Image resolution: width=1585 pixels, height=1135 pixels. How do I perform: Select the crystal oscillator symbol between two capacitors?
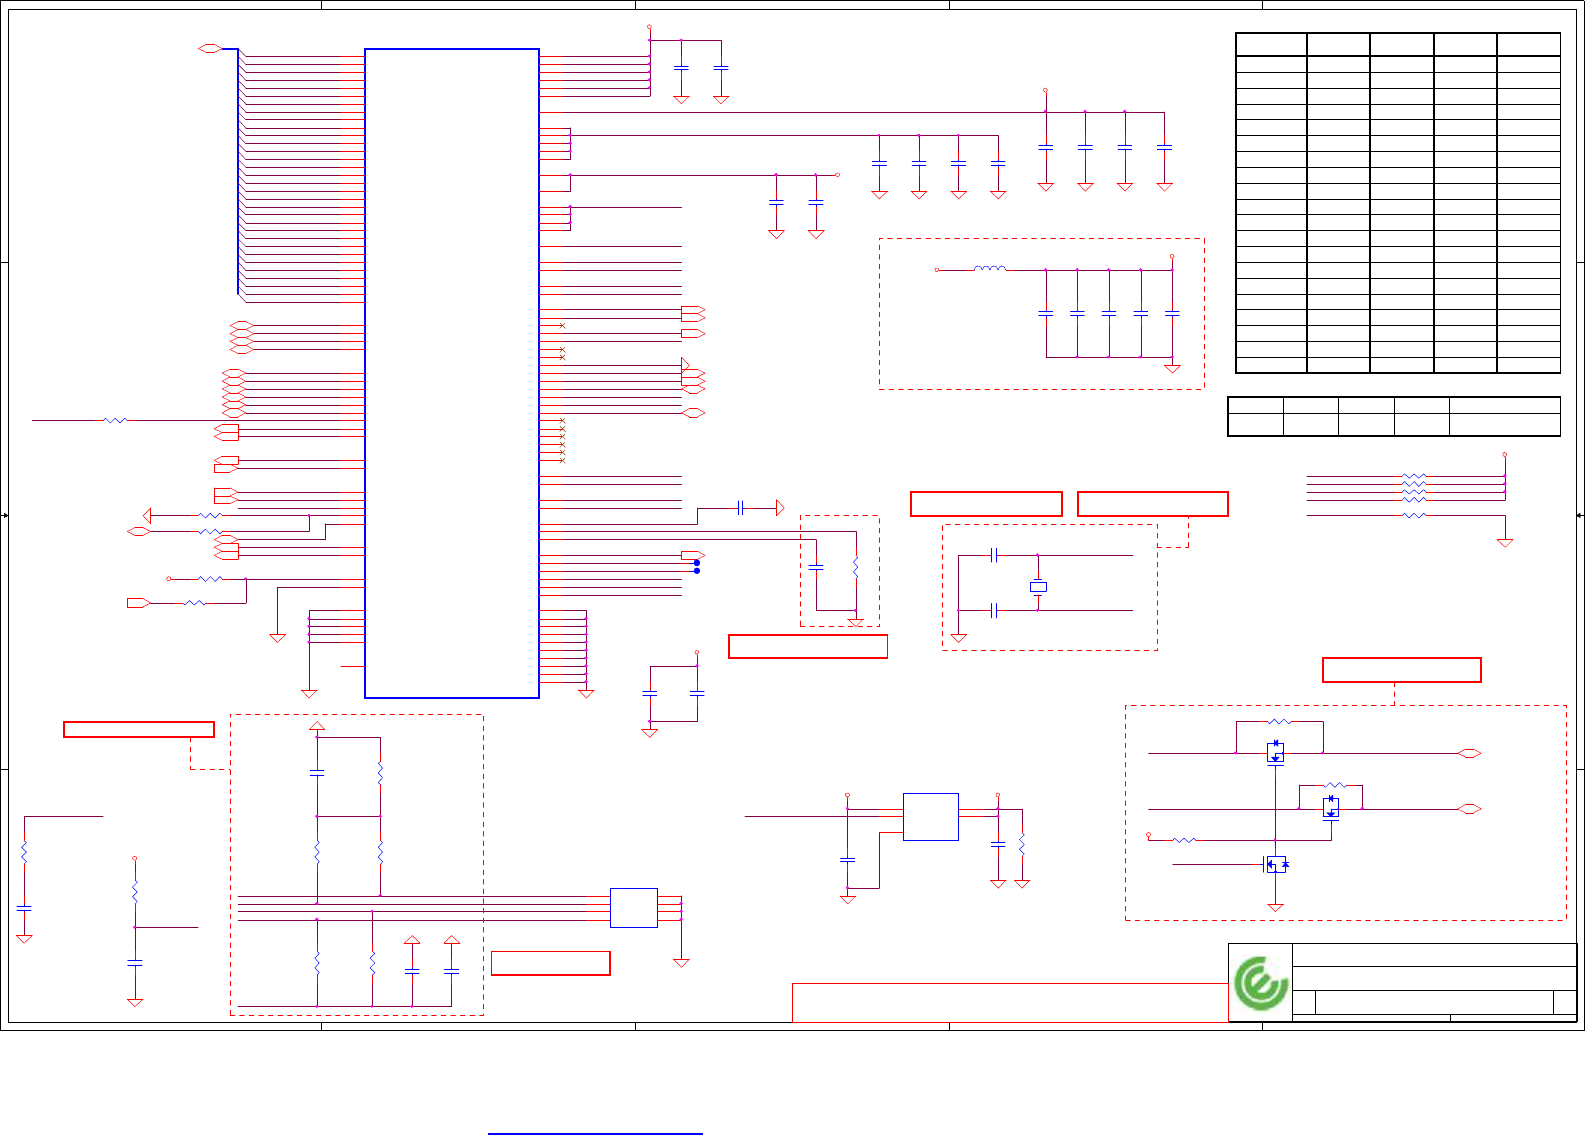tap(1038, 587)
